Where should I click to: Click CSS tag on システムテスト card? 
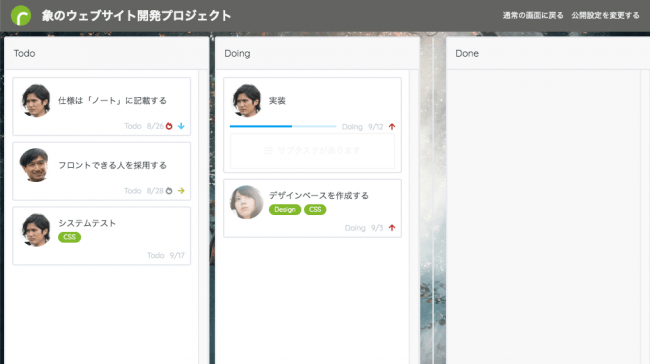click(x=70, y=237)
